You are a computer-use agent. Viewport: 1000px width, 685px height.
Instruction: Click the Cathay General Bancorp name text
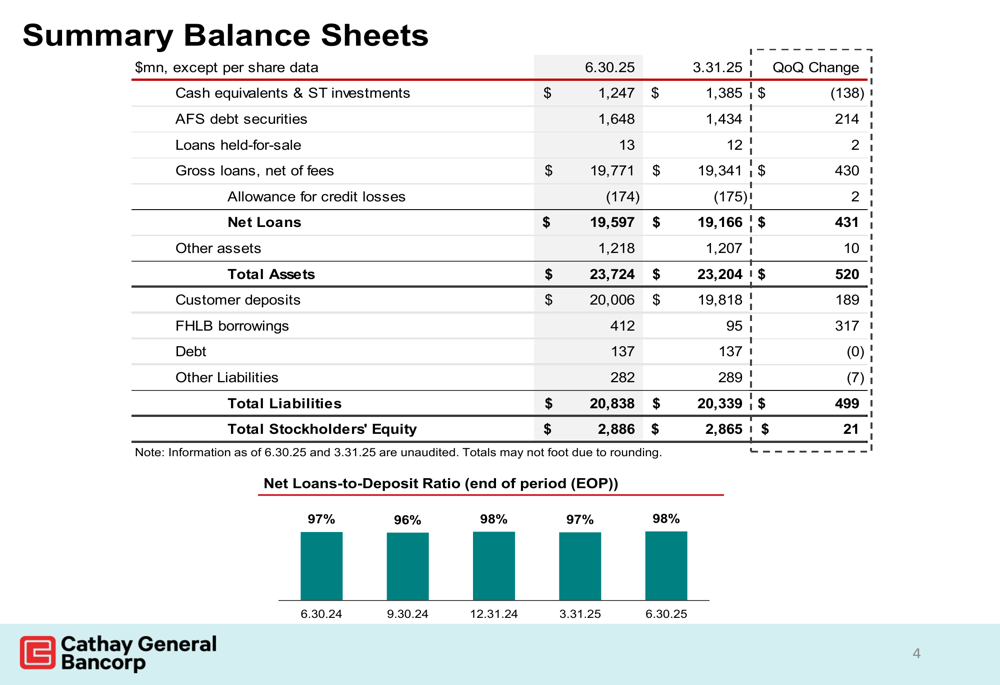tap(138, 653)
